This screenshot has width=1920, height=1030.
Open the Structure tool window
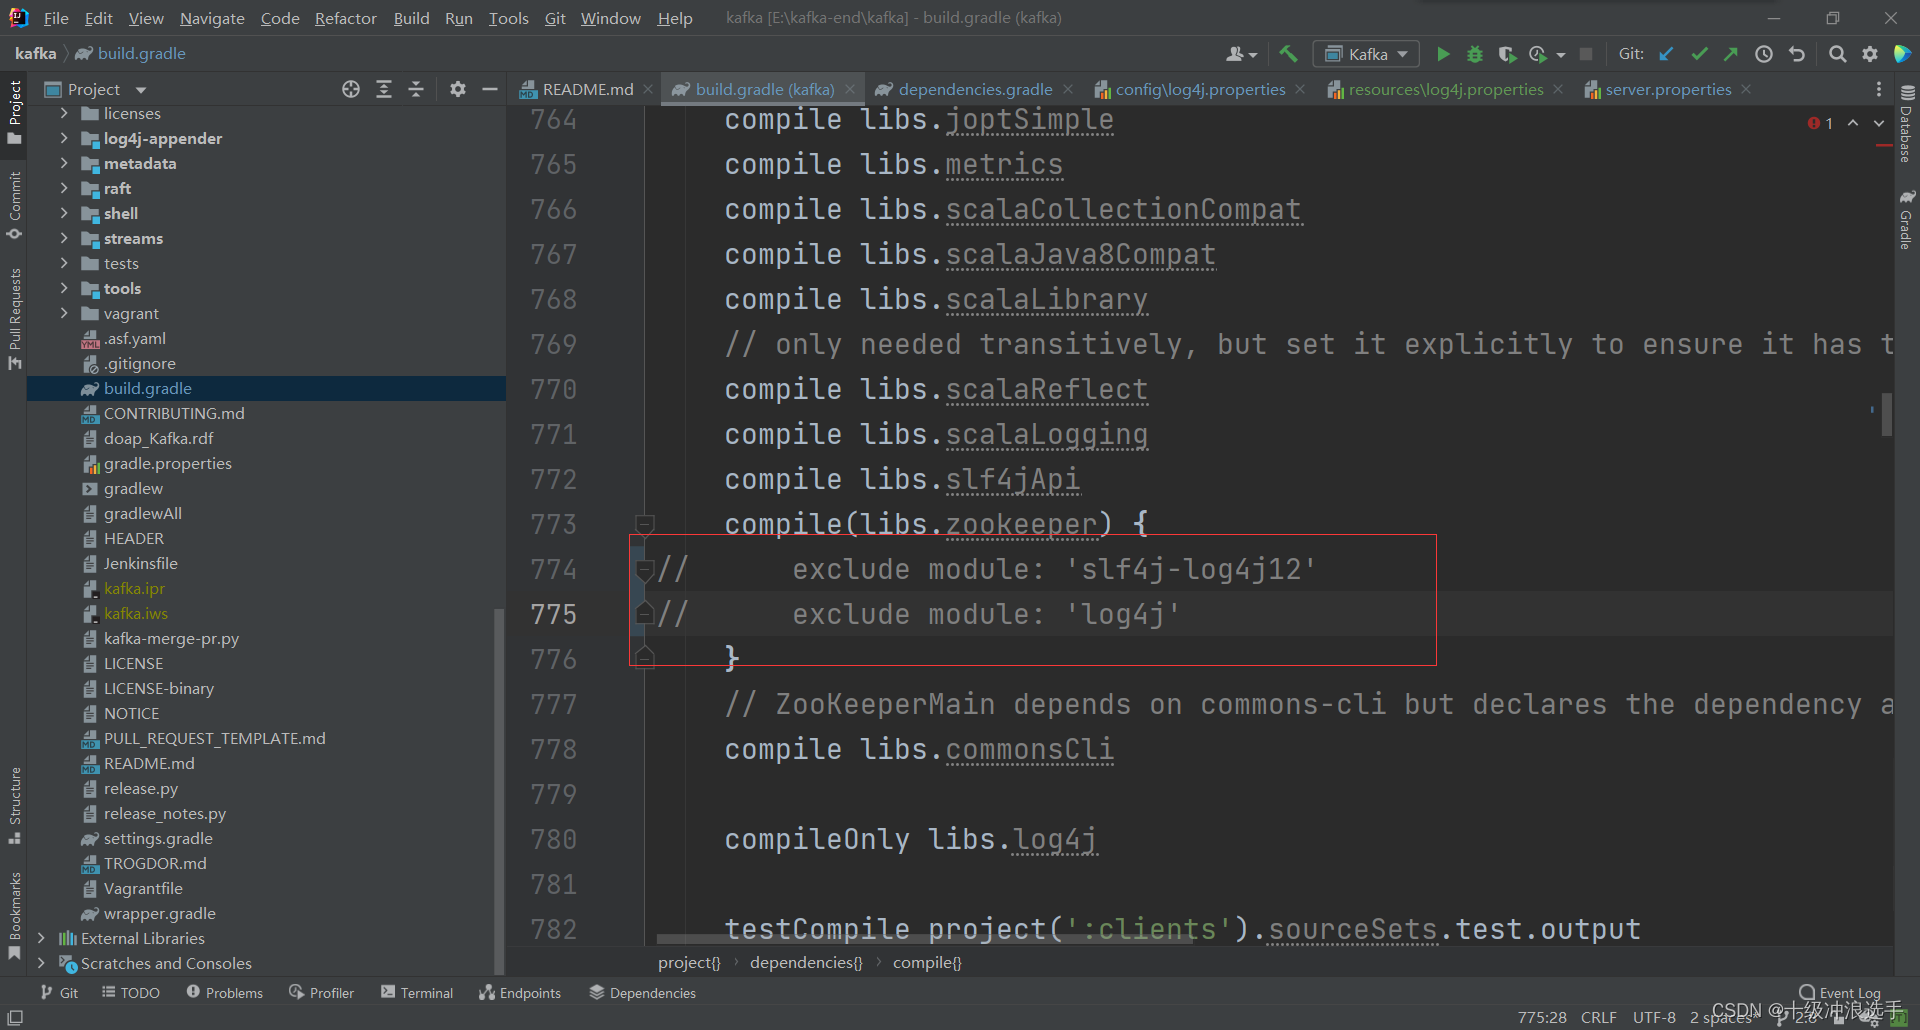point(14,806)
